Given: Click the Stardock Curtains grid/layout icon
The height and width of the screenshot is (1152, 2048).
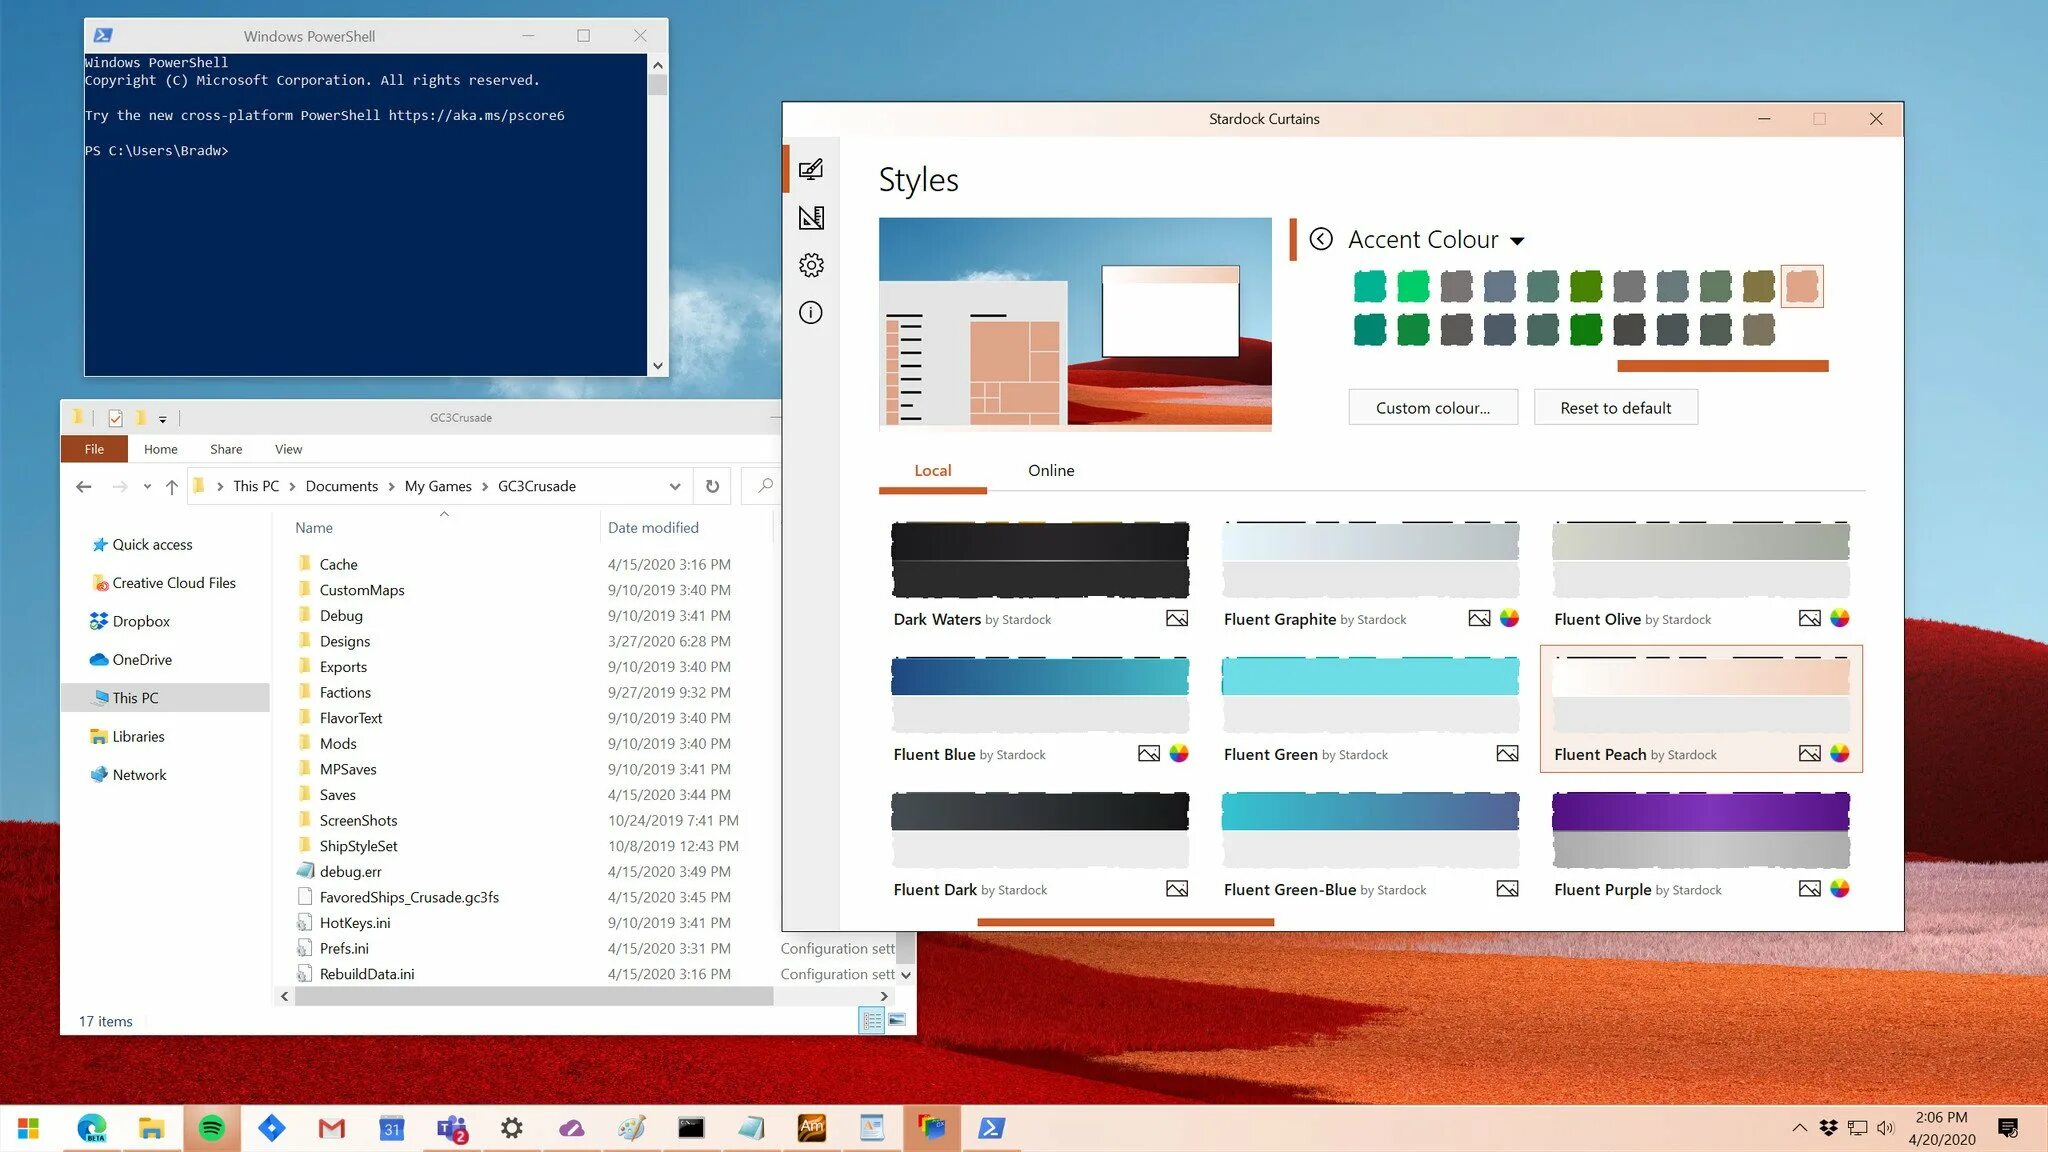Looking at the screenshot, I should (x=810, y=217).
